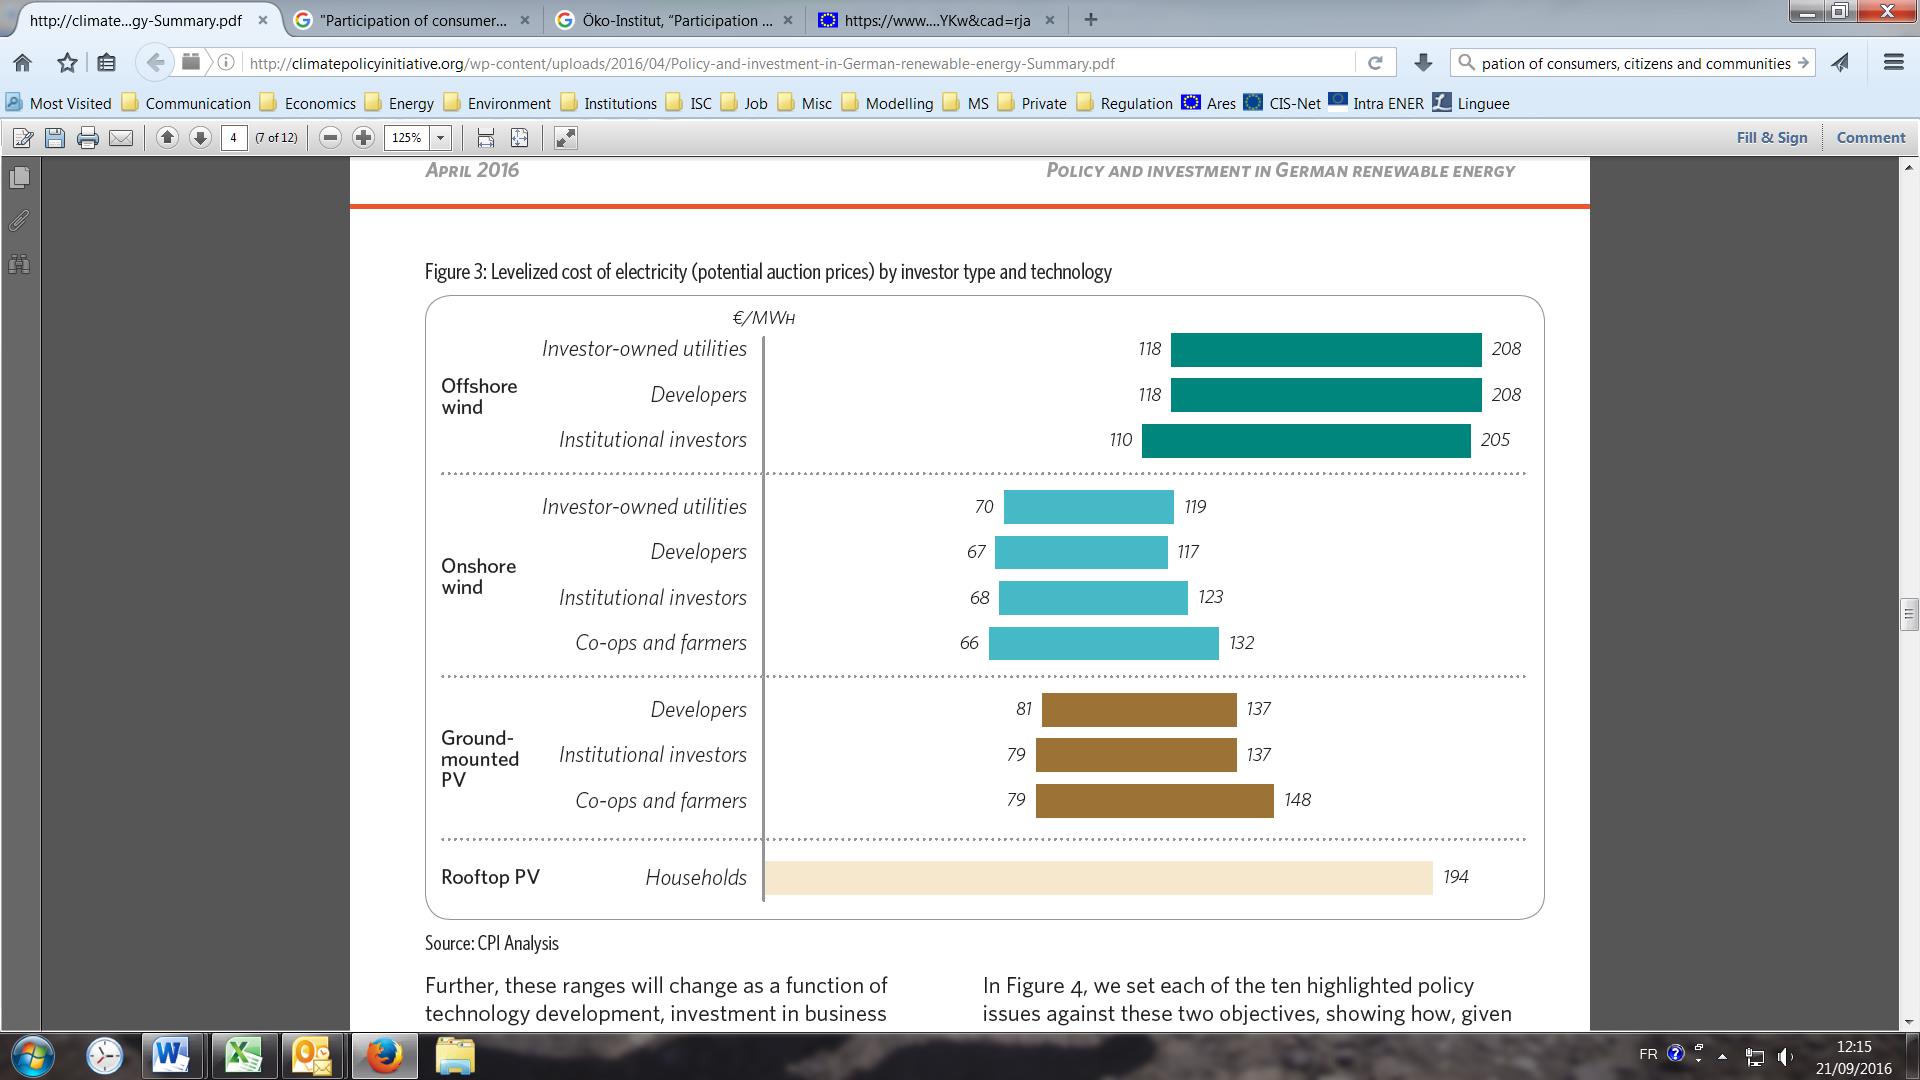Screen dimensions: 1920x1080
Task: Enable fit full page view
Action: [519, 138]
